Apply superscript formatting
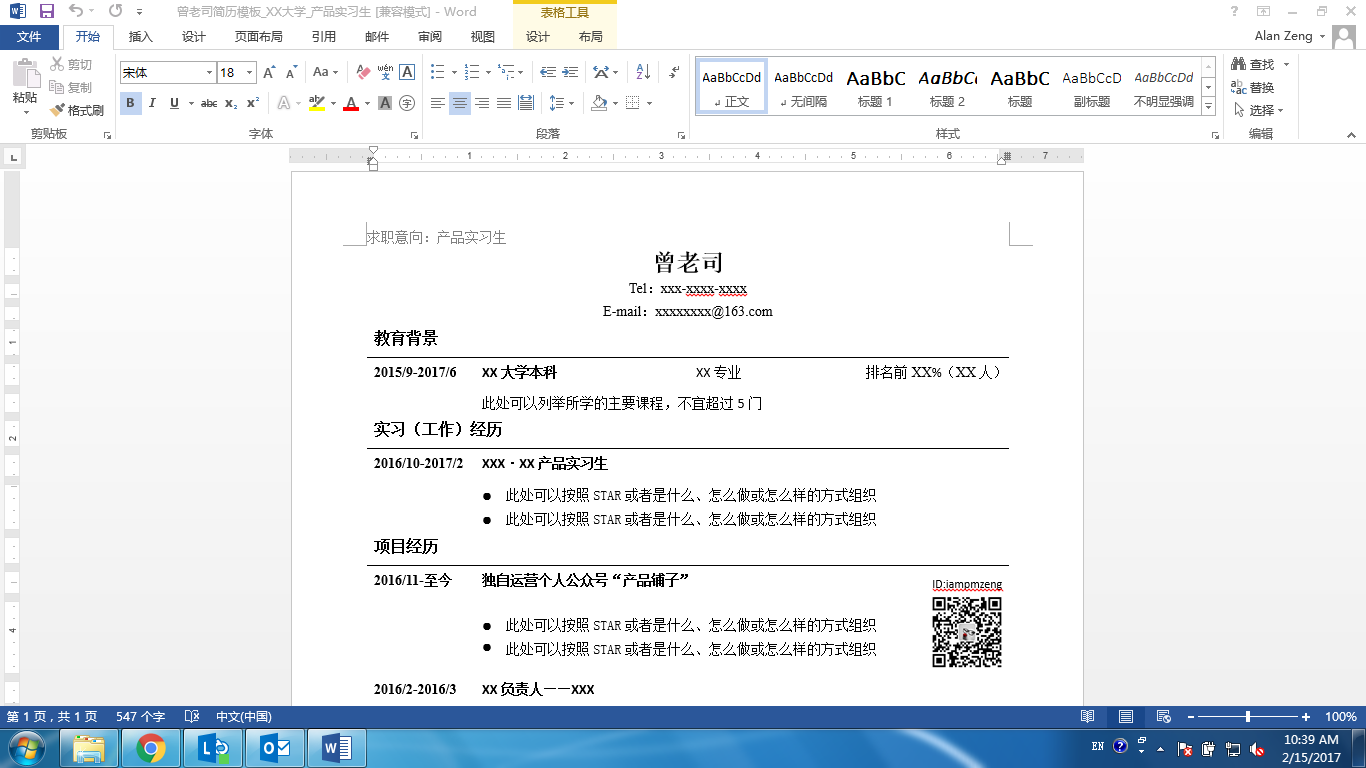Image resolution: width=1366 pixels, height=768 pixels. tap(253, 103)
